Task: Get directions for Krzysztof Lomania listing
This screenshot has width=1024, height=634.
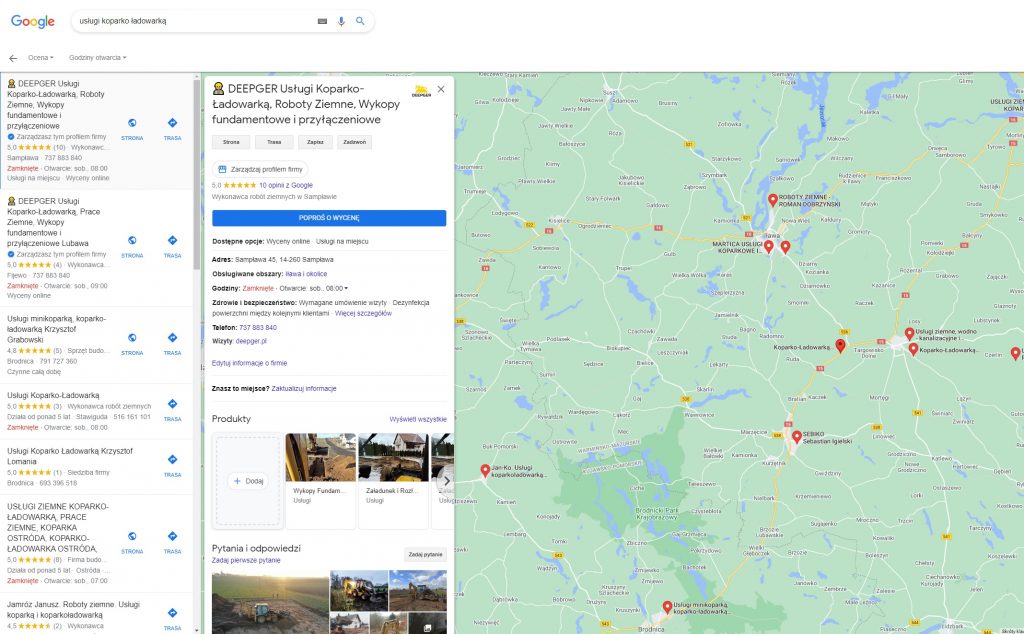Action: [x=172, y=460]
